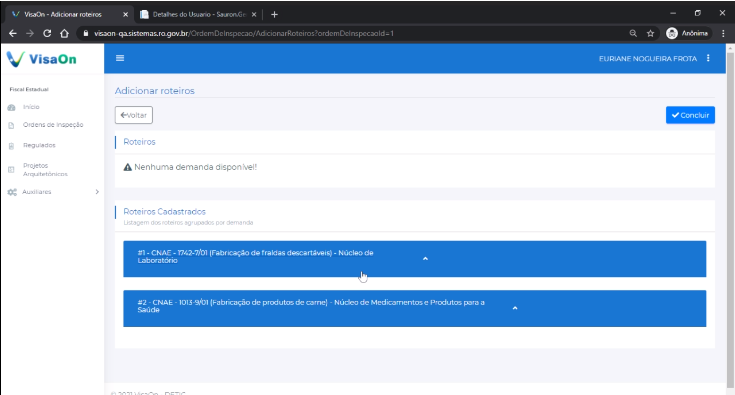Collapse demand #1 Fabricação de fraldas descartáveis chevron

pos(425,259)
